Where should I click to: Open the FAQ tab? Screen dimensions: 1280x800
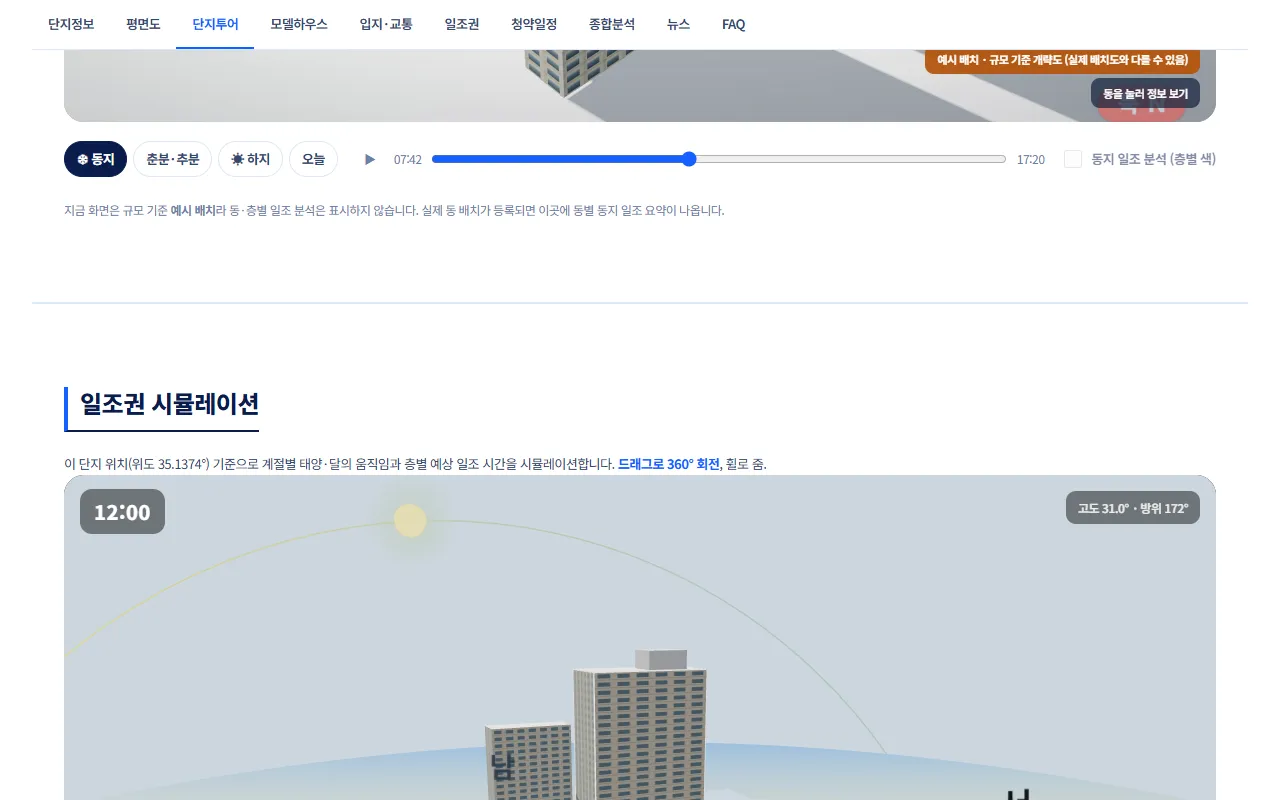(734, 24)
